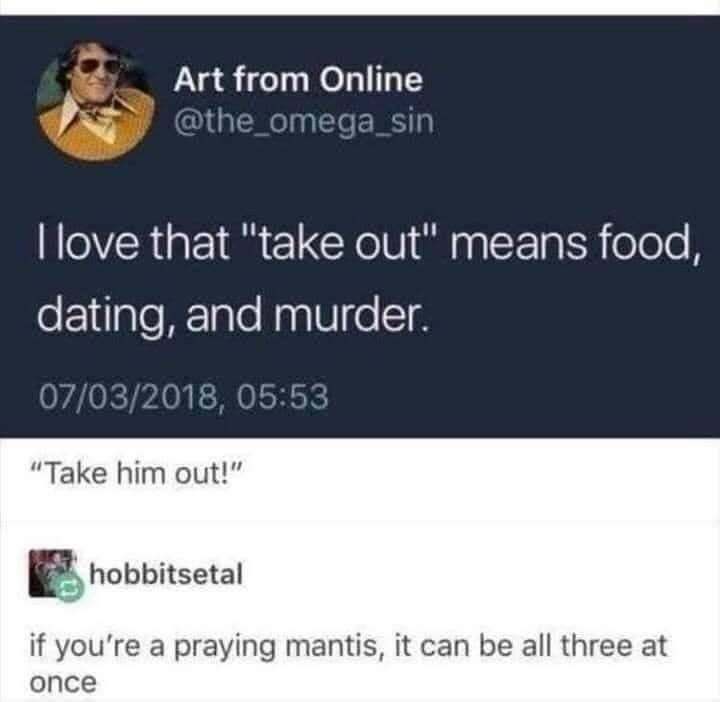
Task: Open the Art from Online profile picture
Action: 97,99
